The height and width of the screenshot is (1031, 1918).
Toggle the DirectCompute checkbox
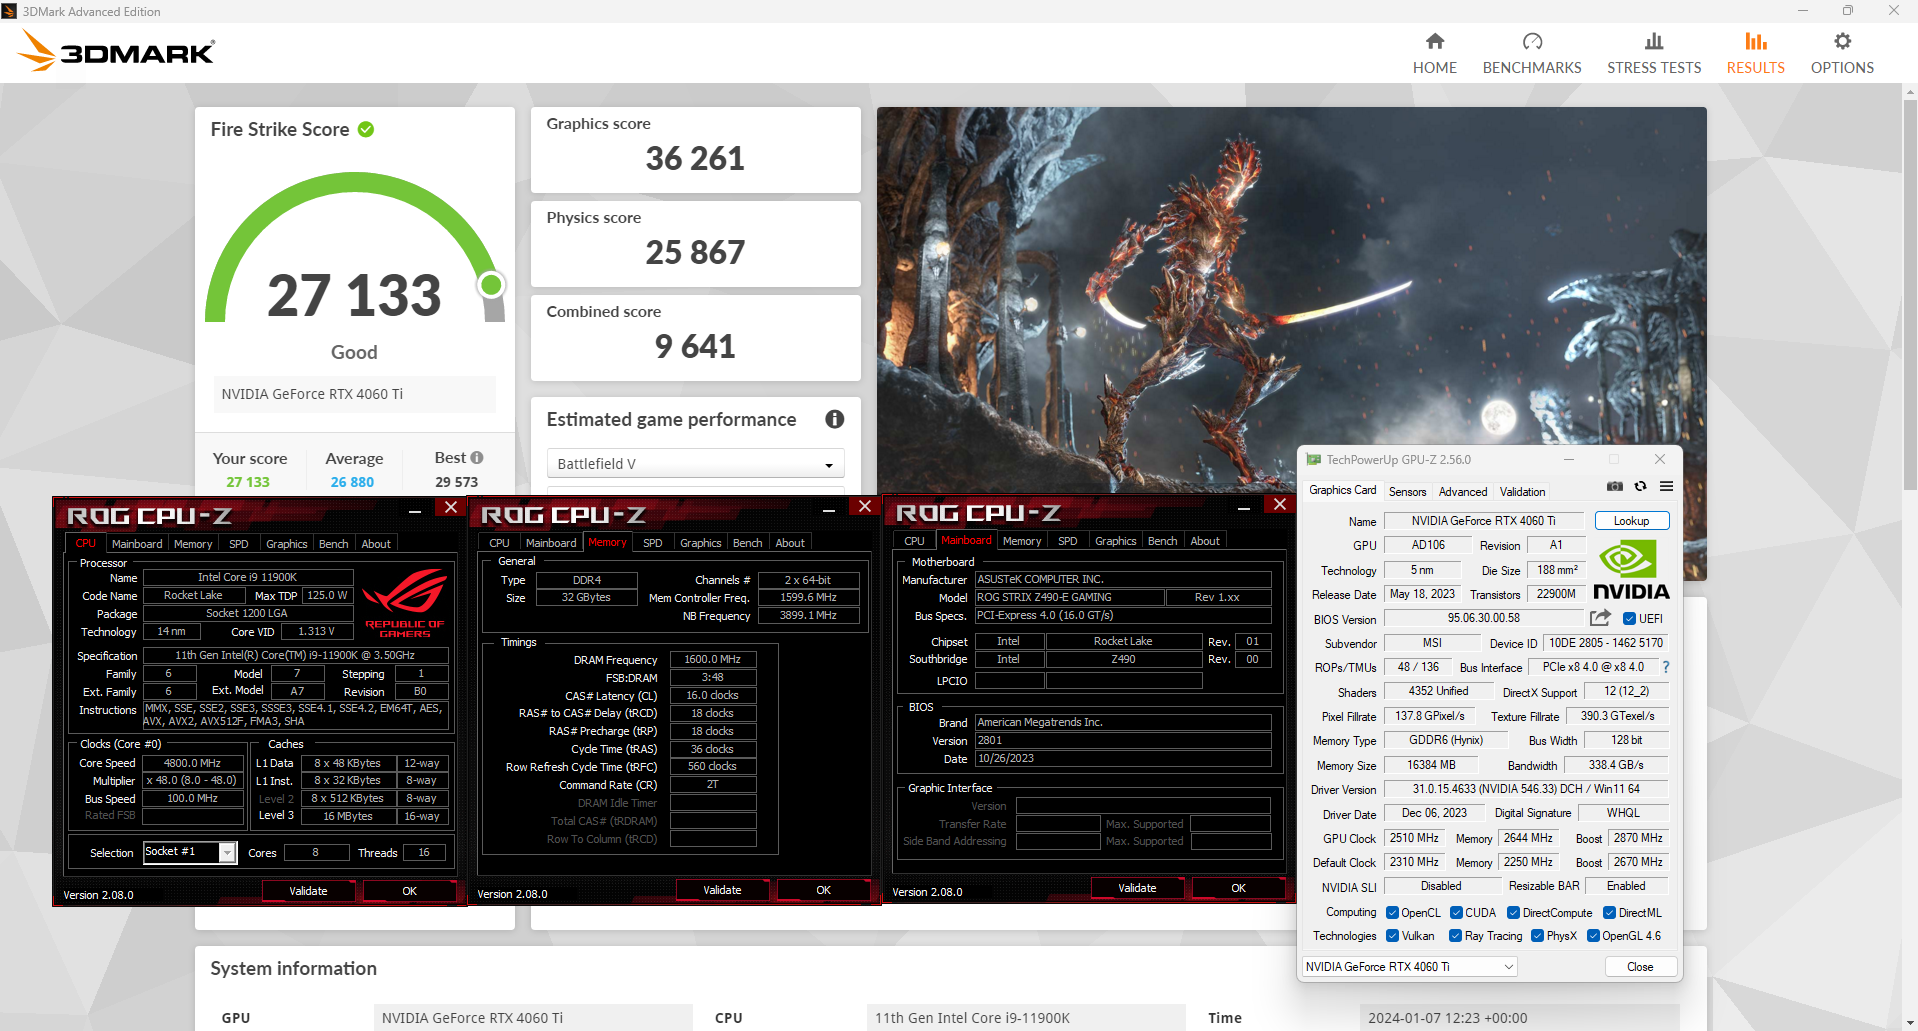click(1513, 912)
